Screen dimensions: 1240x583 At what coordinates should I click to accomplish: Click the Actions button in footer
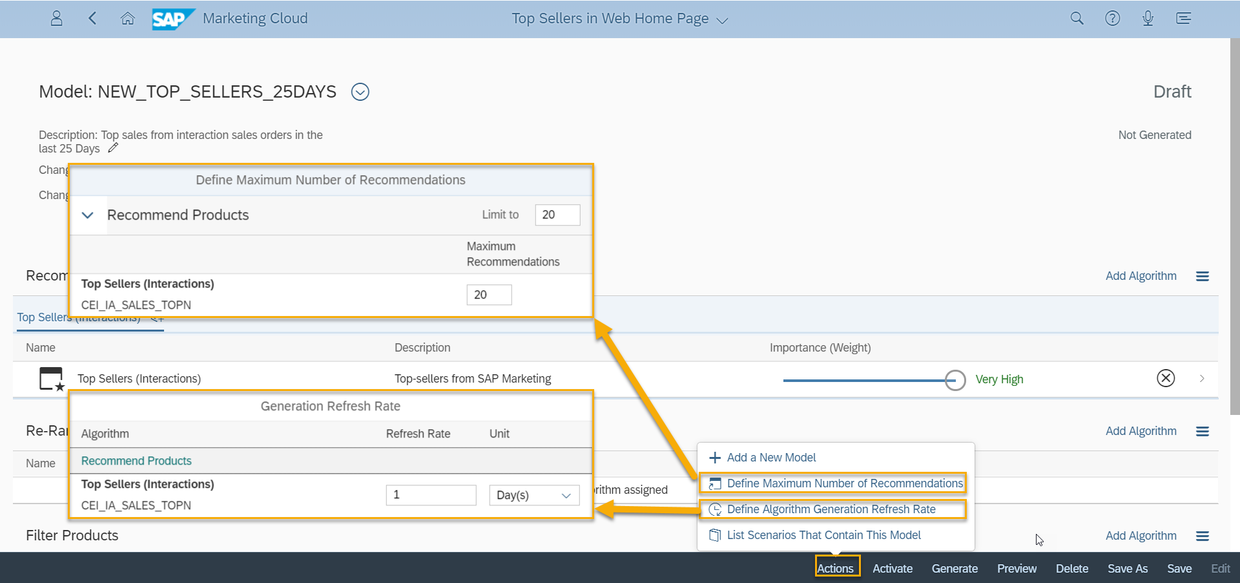click(836, 568)
